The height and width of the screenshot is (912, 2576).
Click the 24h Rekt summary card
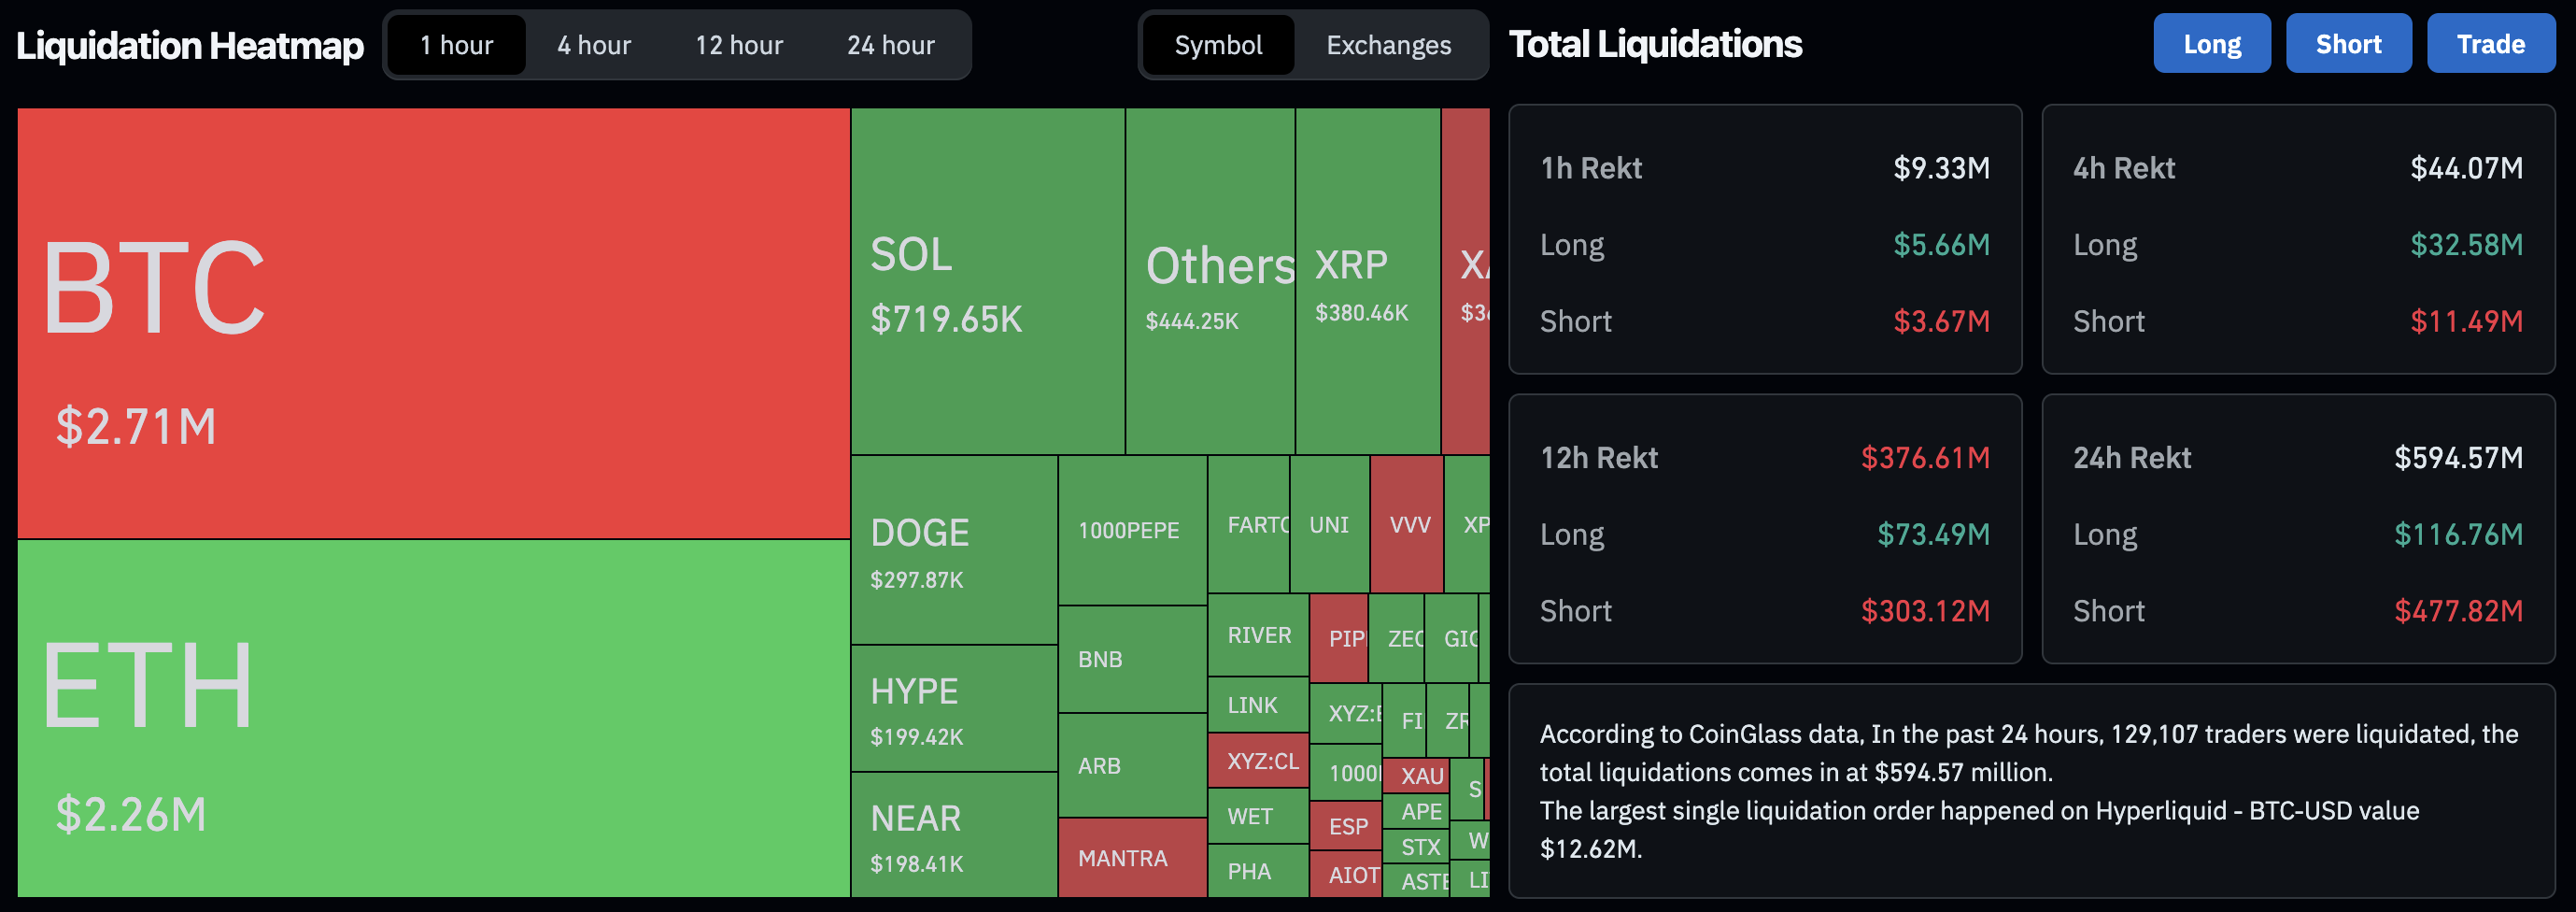[x=2297, y=529]
